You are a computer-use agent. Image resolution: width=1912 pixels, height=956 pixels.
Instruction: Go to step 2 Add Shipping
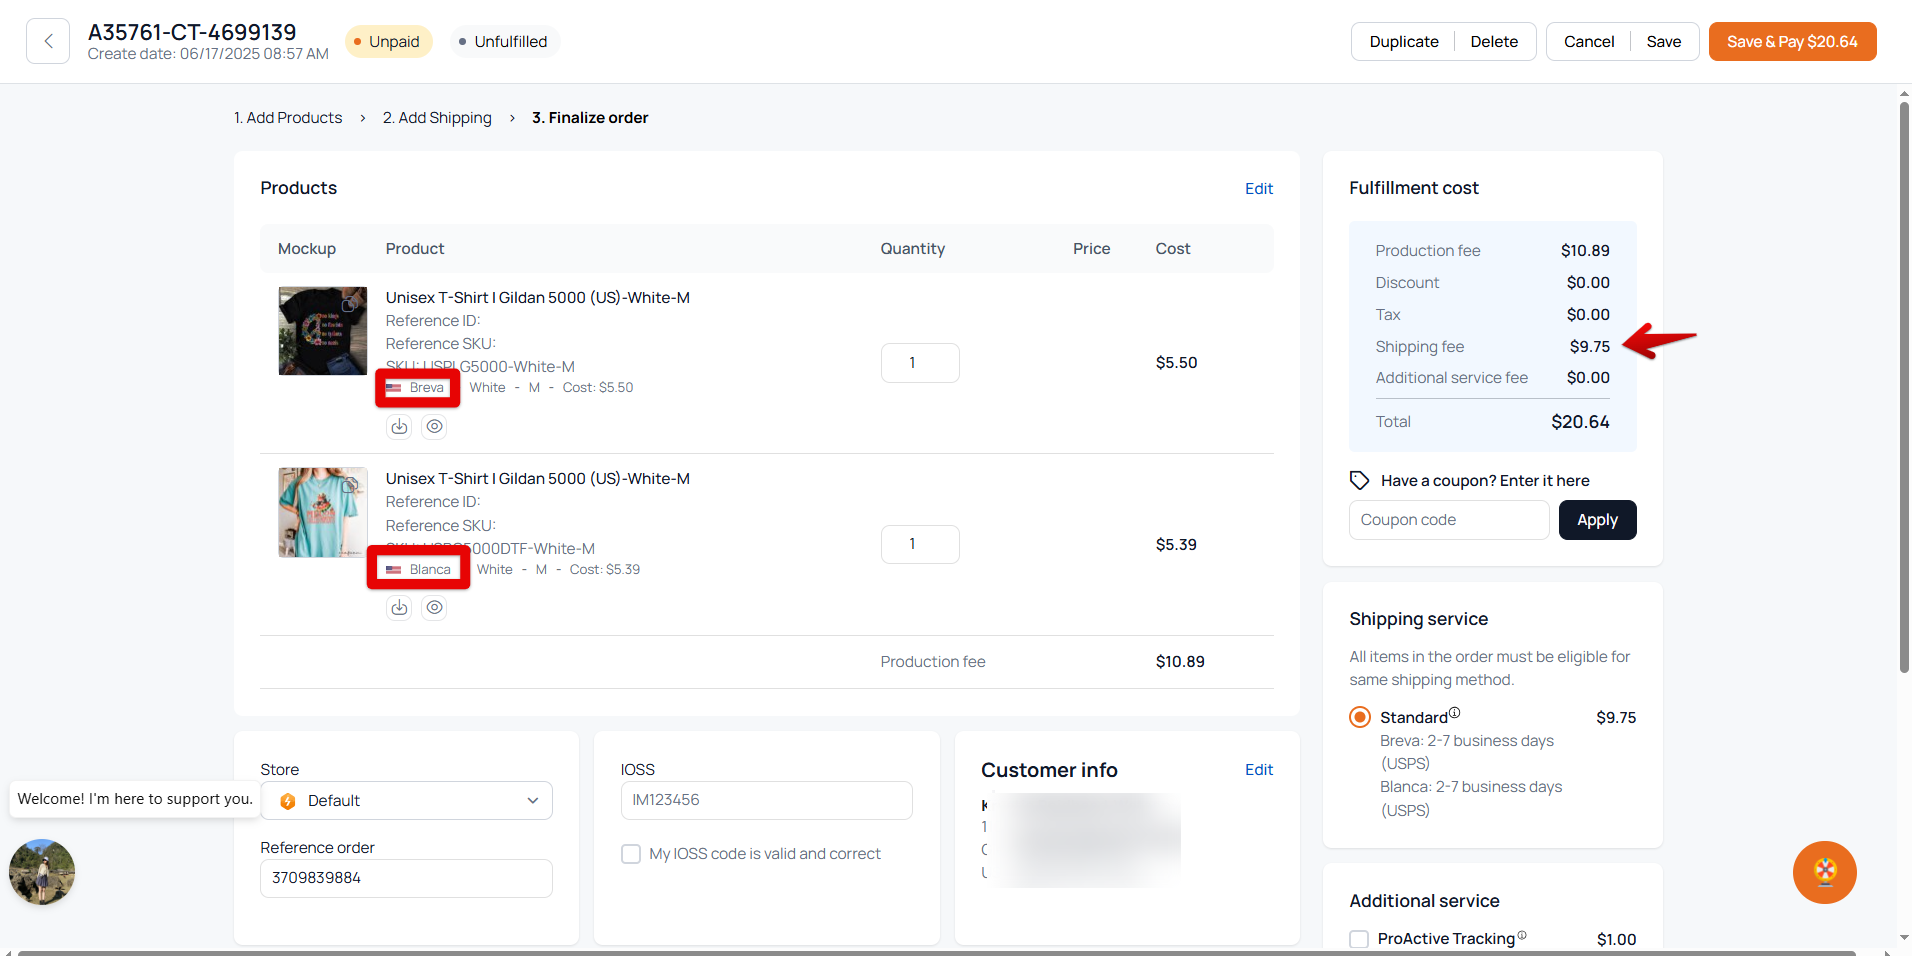pyautogui.click(x=437, y=118)
